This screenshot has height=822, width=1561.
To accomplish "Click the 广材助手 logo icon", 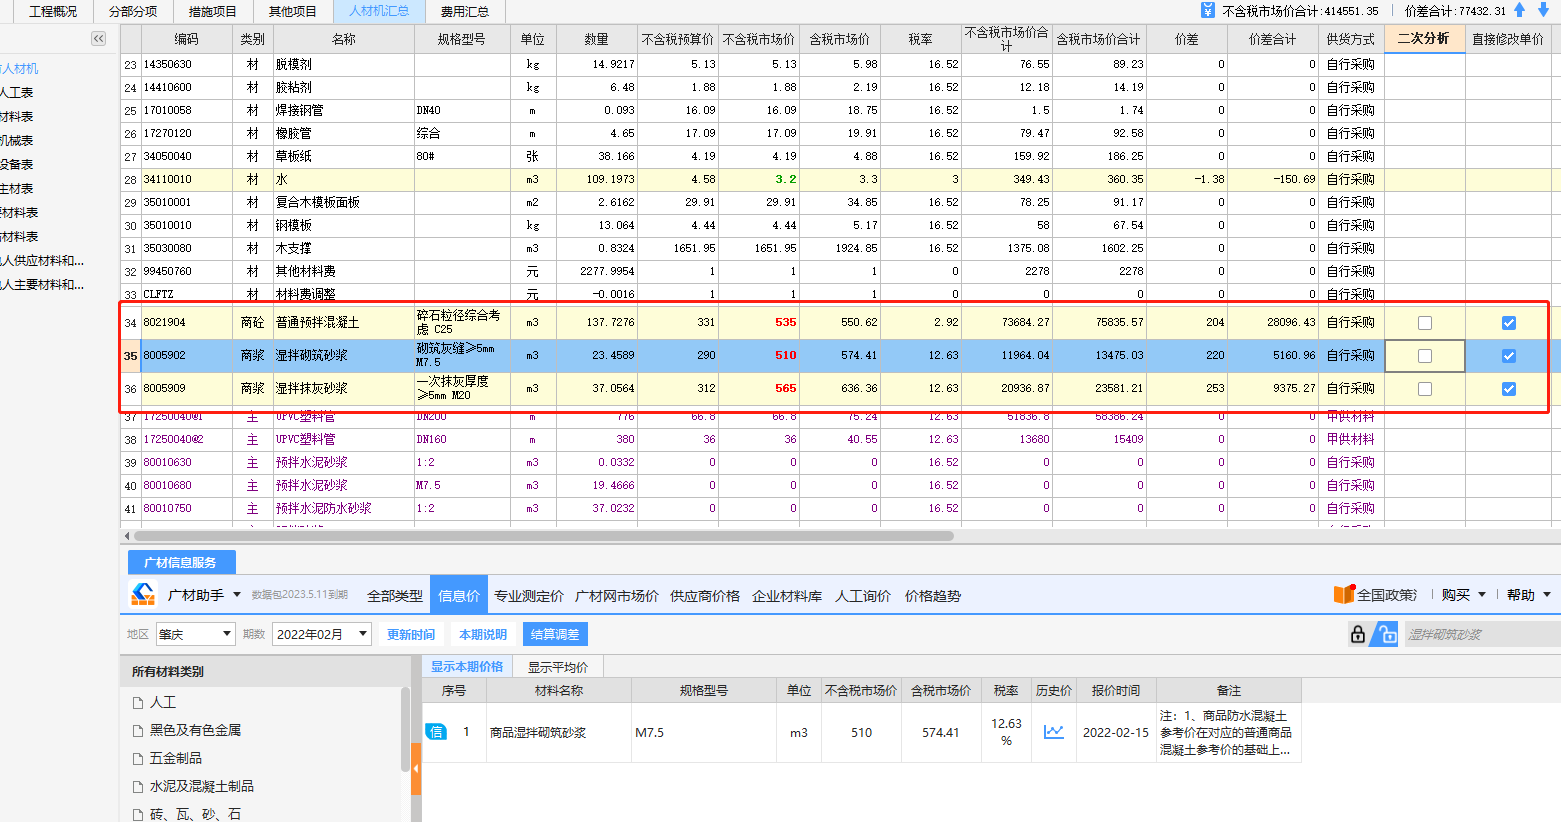I will point(143,594).
